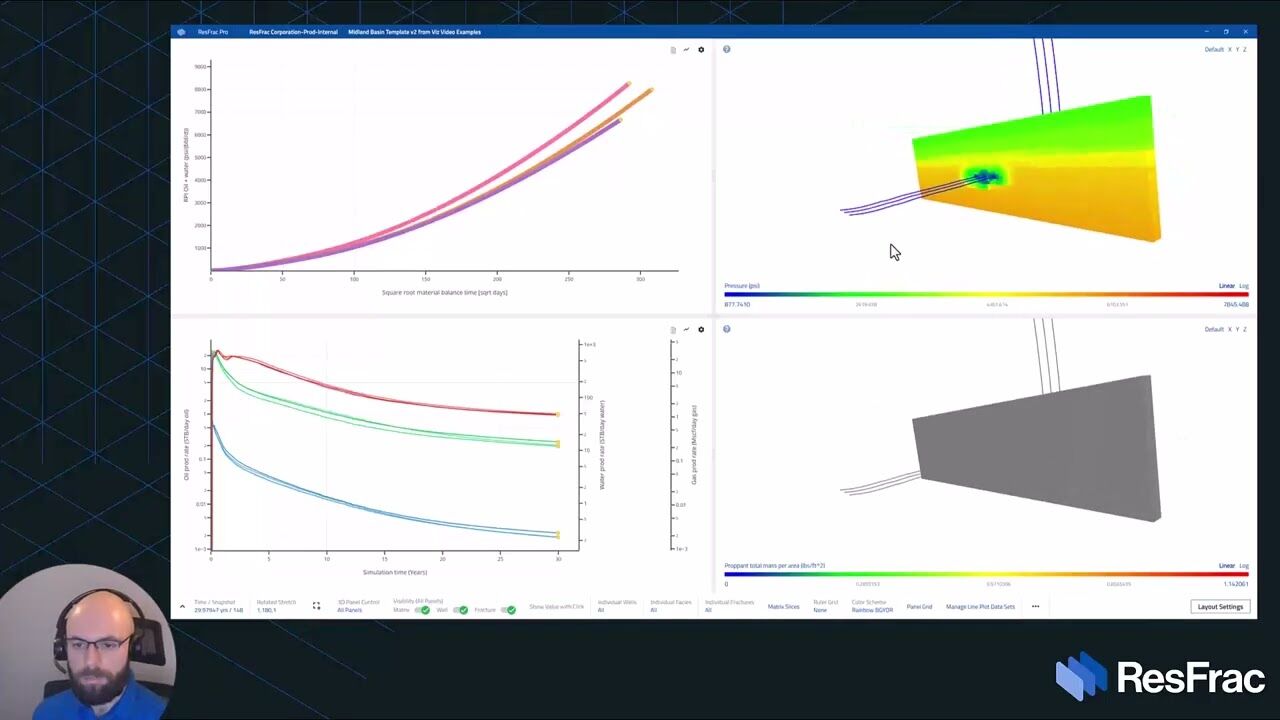Select Log scale for proppant legend

point(1244,566)
